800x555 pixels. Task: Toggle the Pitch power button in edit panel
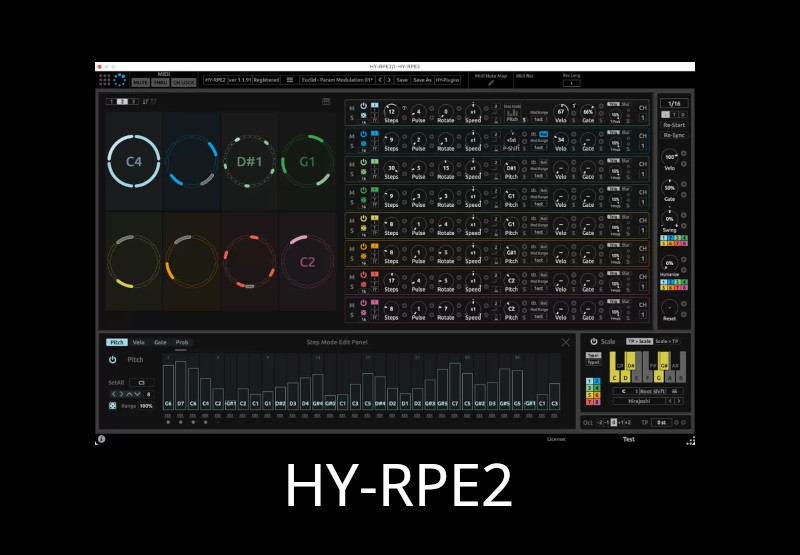click(112, 360)
